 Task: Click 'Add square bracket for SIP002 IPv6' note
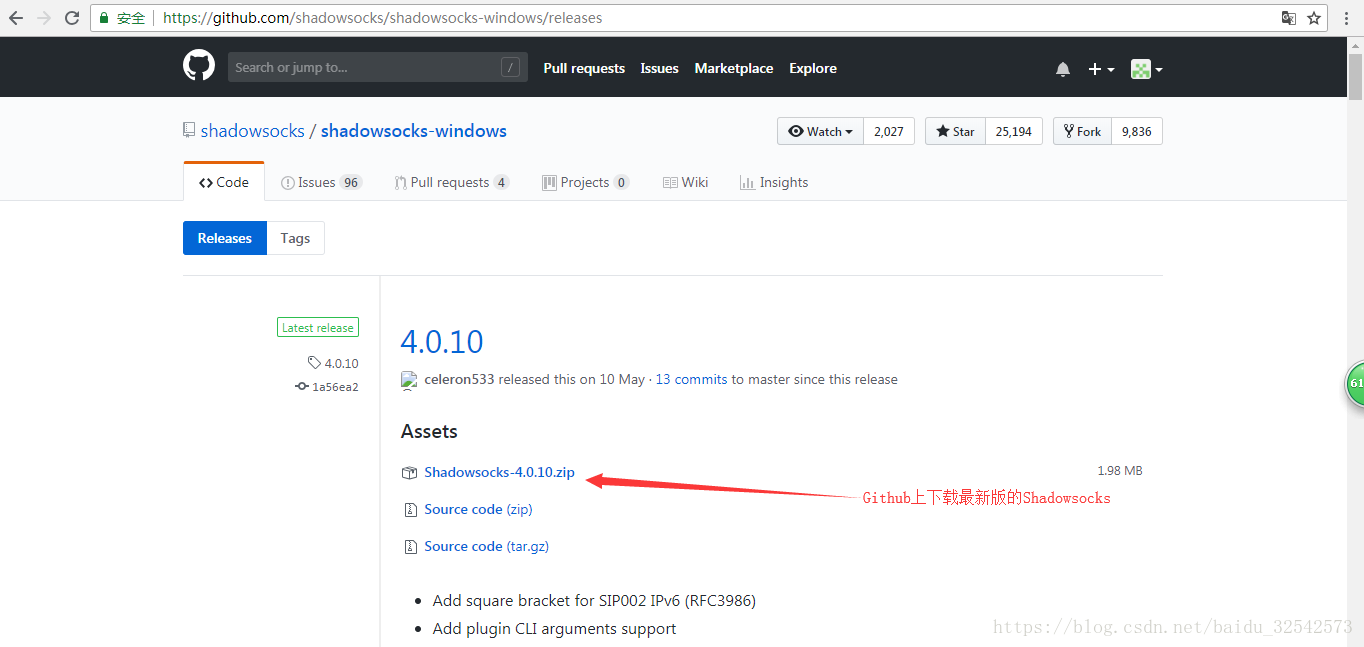click(594, 601)
